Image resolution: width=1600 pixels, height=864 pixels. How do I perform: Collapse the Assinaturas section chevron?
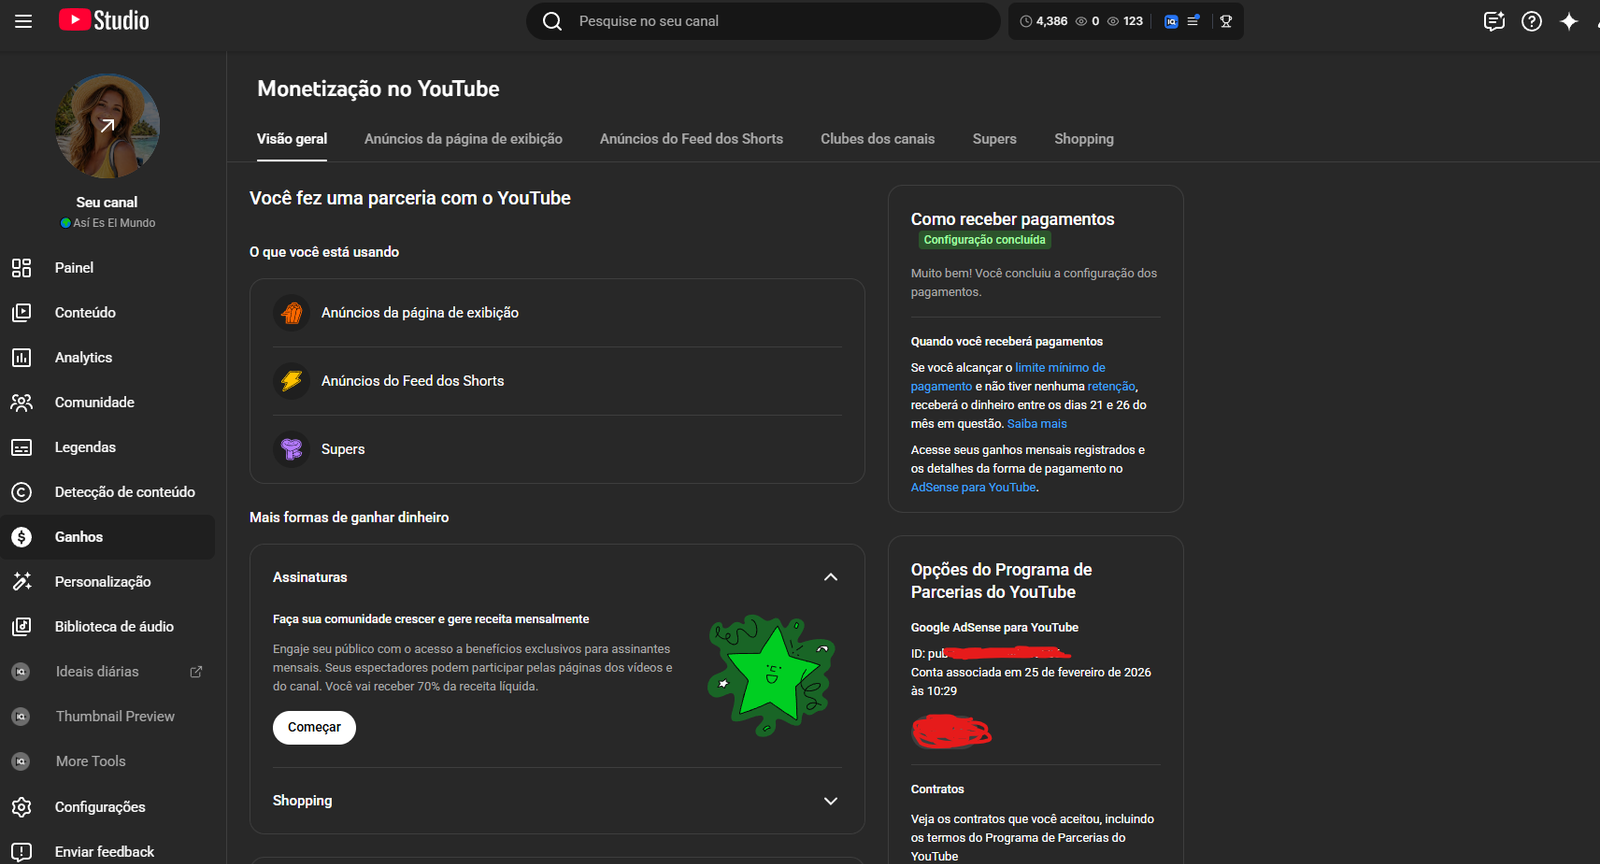[x=830, y=577]
